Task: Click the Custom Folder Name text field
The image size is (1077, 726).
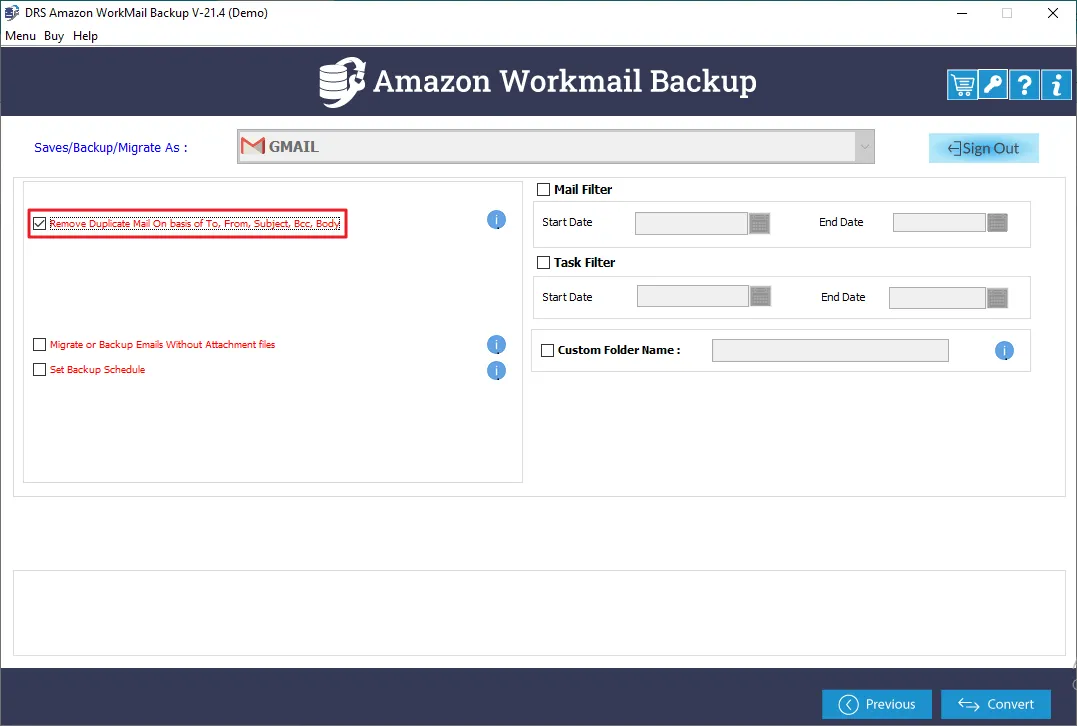Action: 830,350
